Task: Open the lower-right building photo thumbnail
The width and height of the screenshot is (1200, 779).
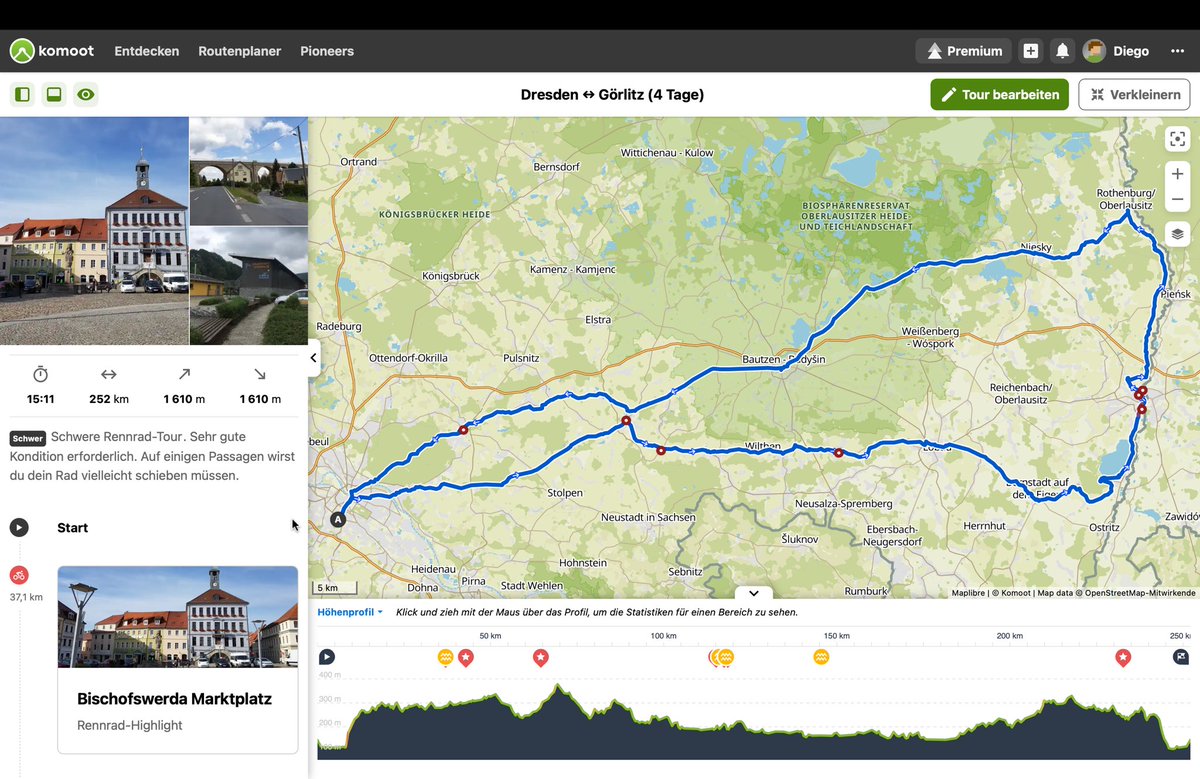Action: 249,286
